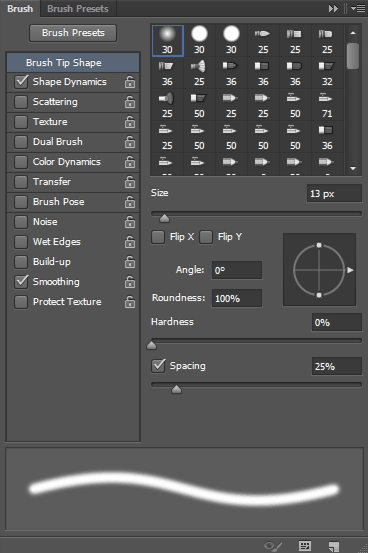The image size is (368, 553).
Task: Click the brush tip list scroll-up arrow
Action: (353, 33)
